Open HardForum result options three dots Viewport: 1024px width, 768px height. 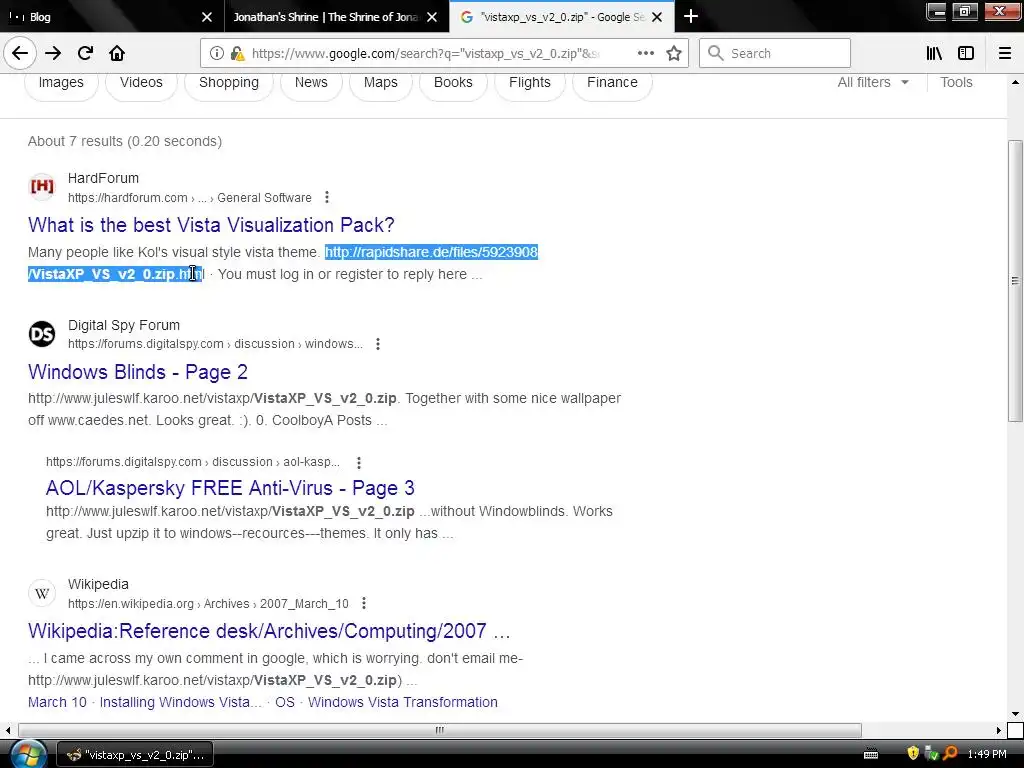tap(327, 197)
